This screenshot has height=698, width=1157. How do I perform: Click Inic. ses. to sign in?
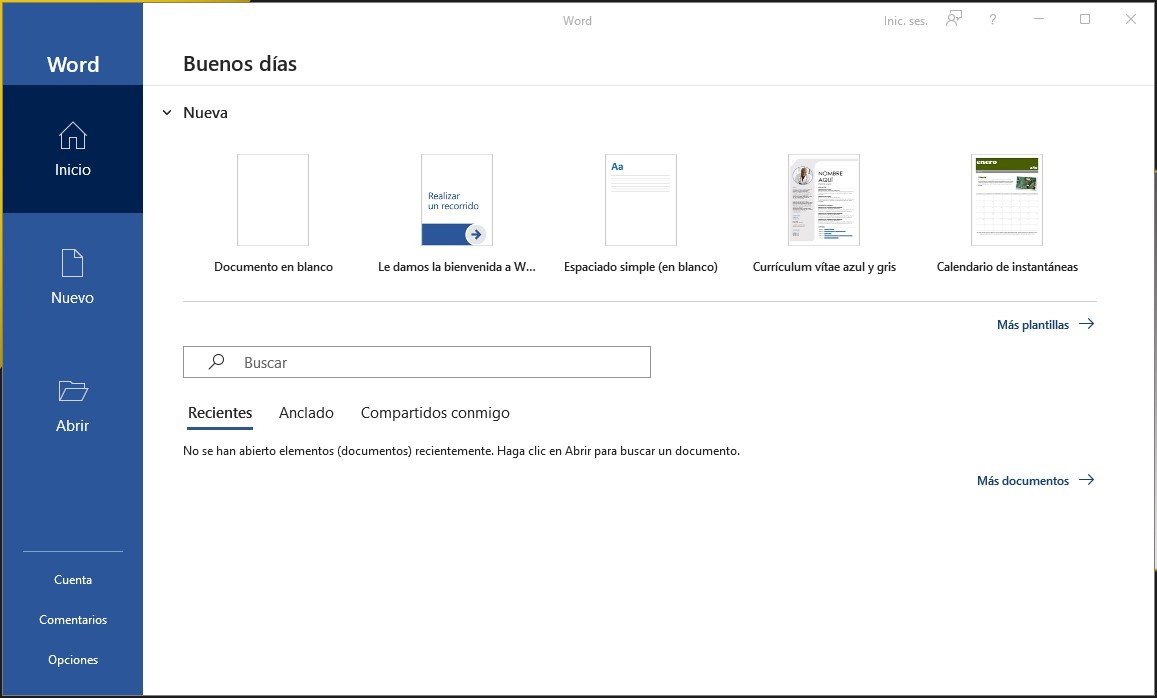tap(905, 21)
